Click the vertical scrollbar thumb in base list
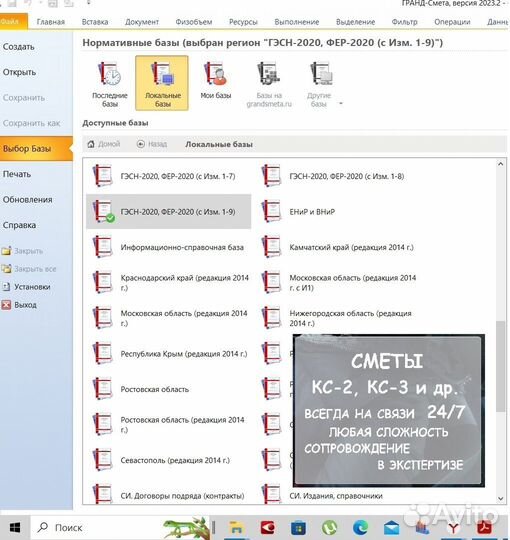Viewport: 510px width, 540px height. [x=501, y=366]
